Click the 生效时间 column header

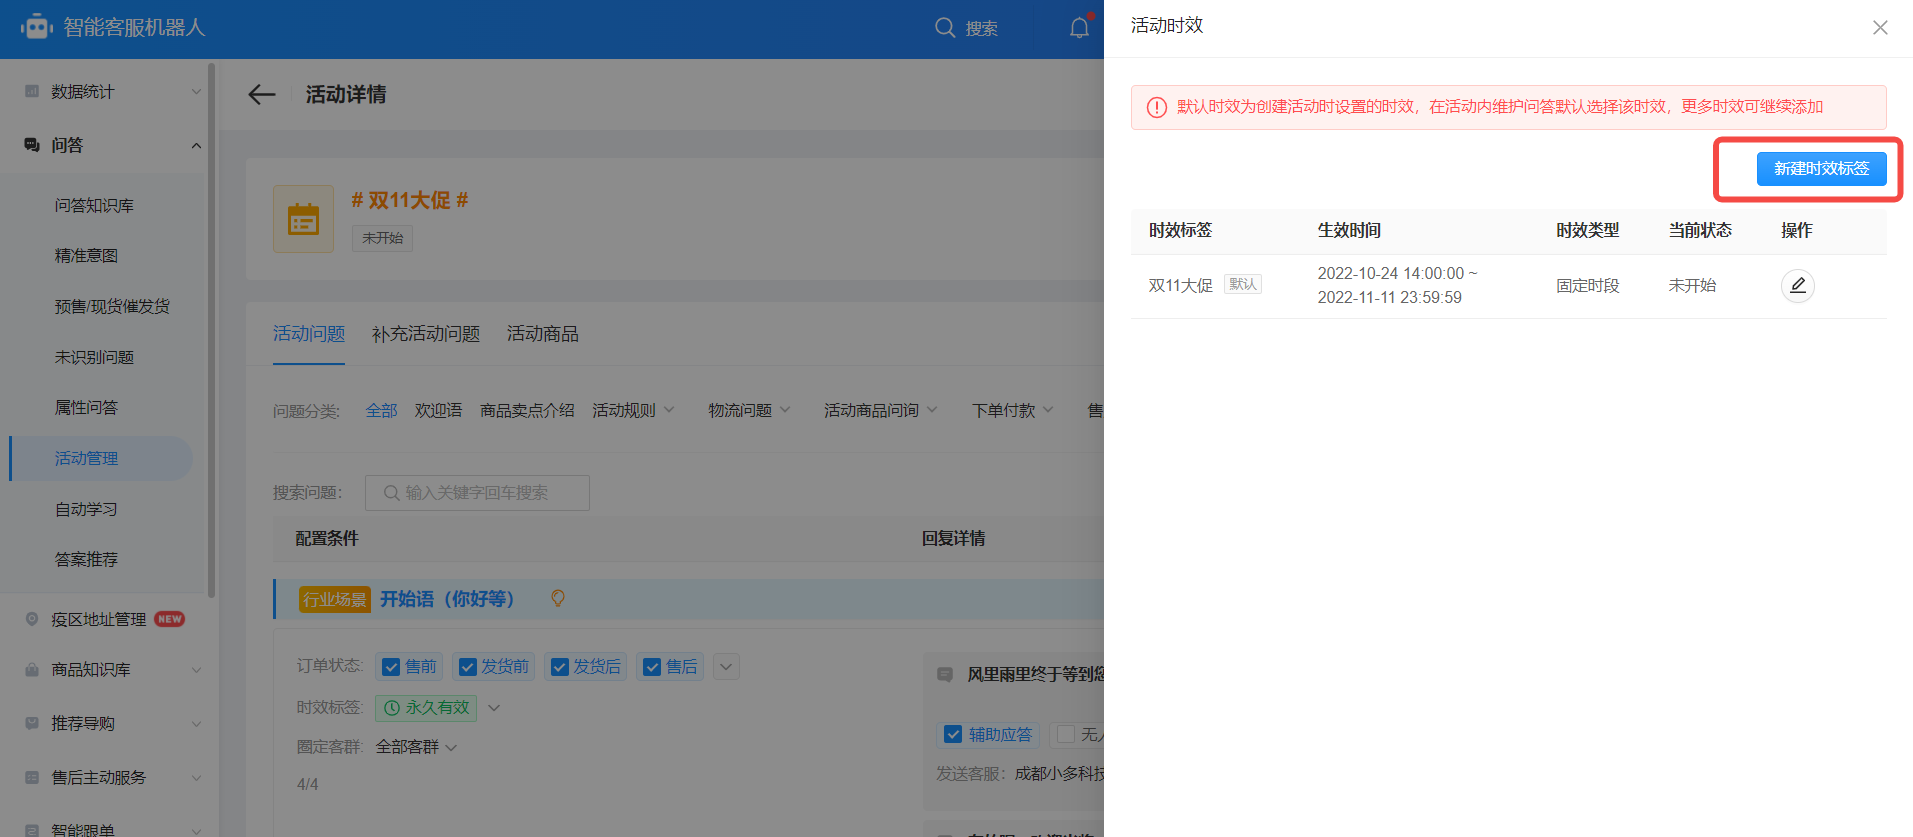point(1348,230)
